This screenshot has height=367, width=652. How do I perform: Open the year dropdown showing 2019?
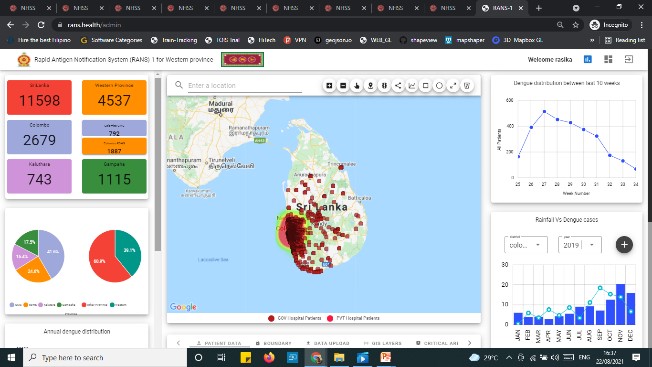tap(580, 244)
